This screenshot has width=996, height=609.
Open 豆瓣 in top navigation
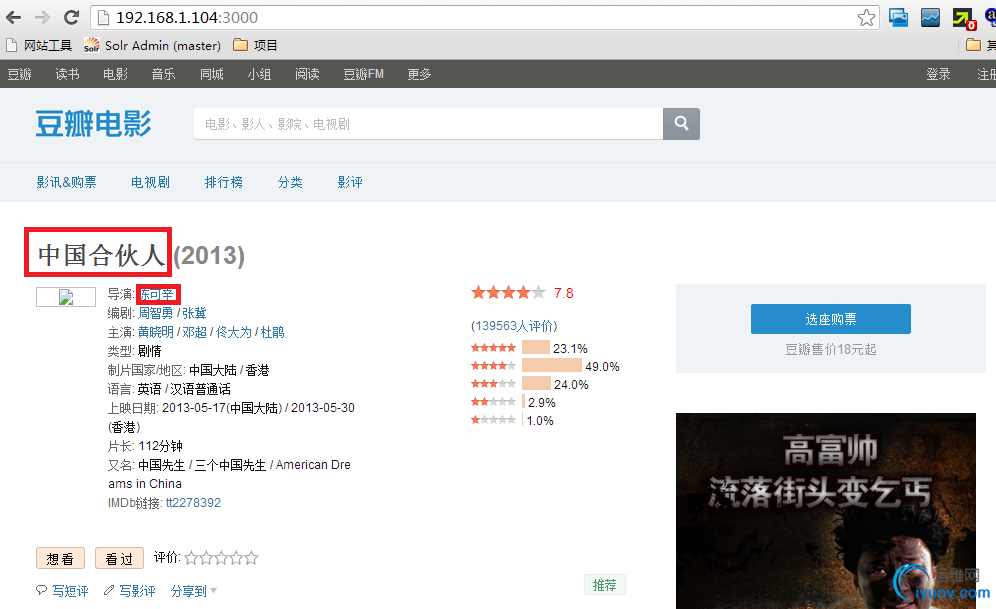[x=20, y=74]
